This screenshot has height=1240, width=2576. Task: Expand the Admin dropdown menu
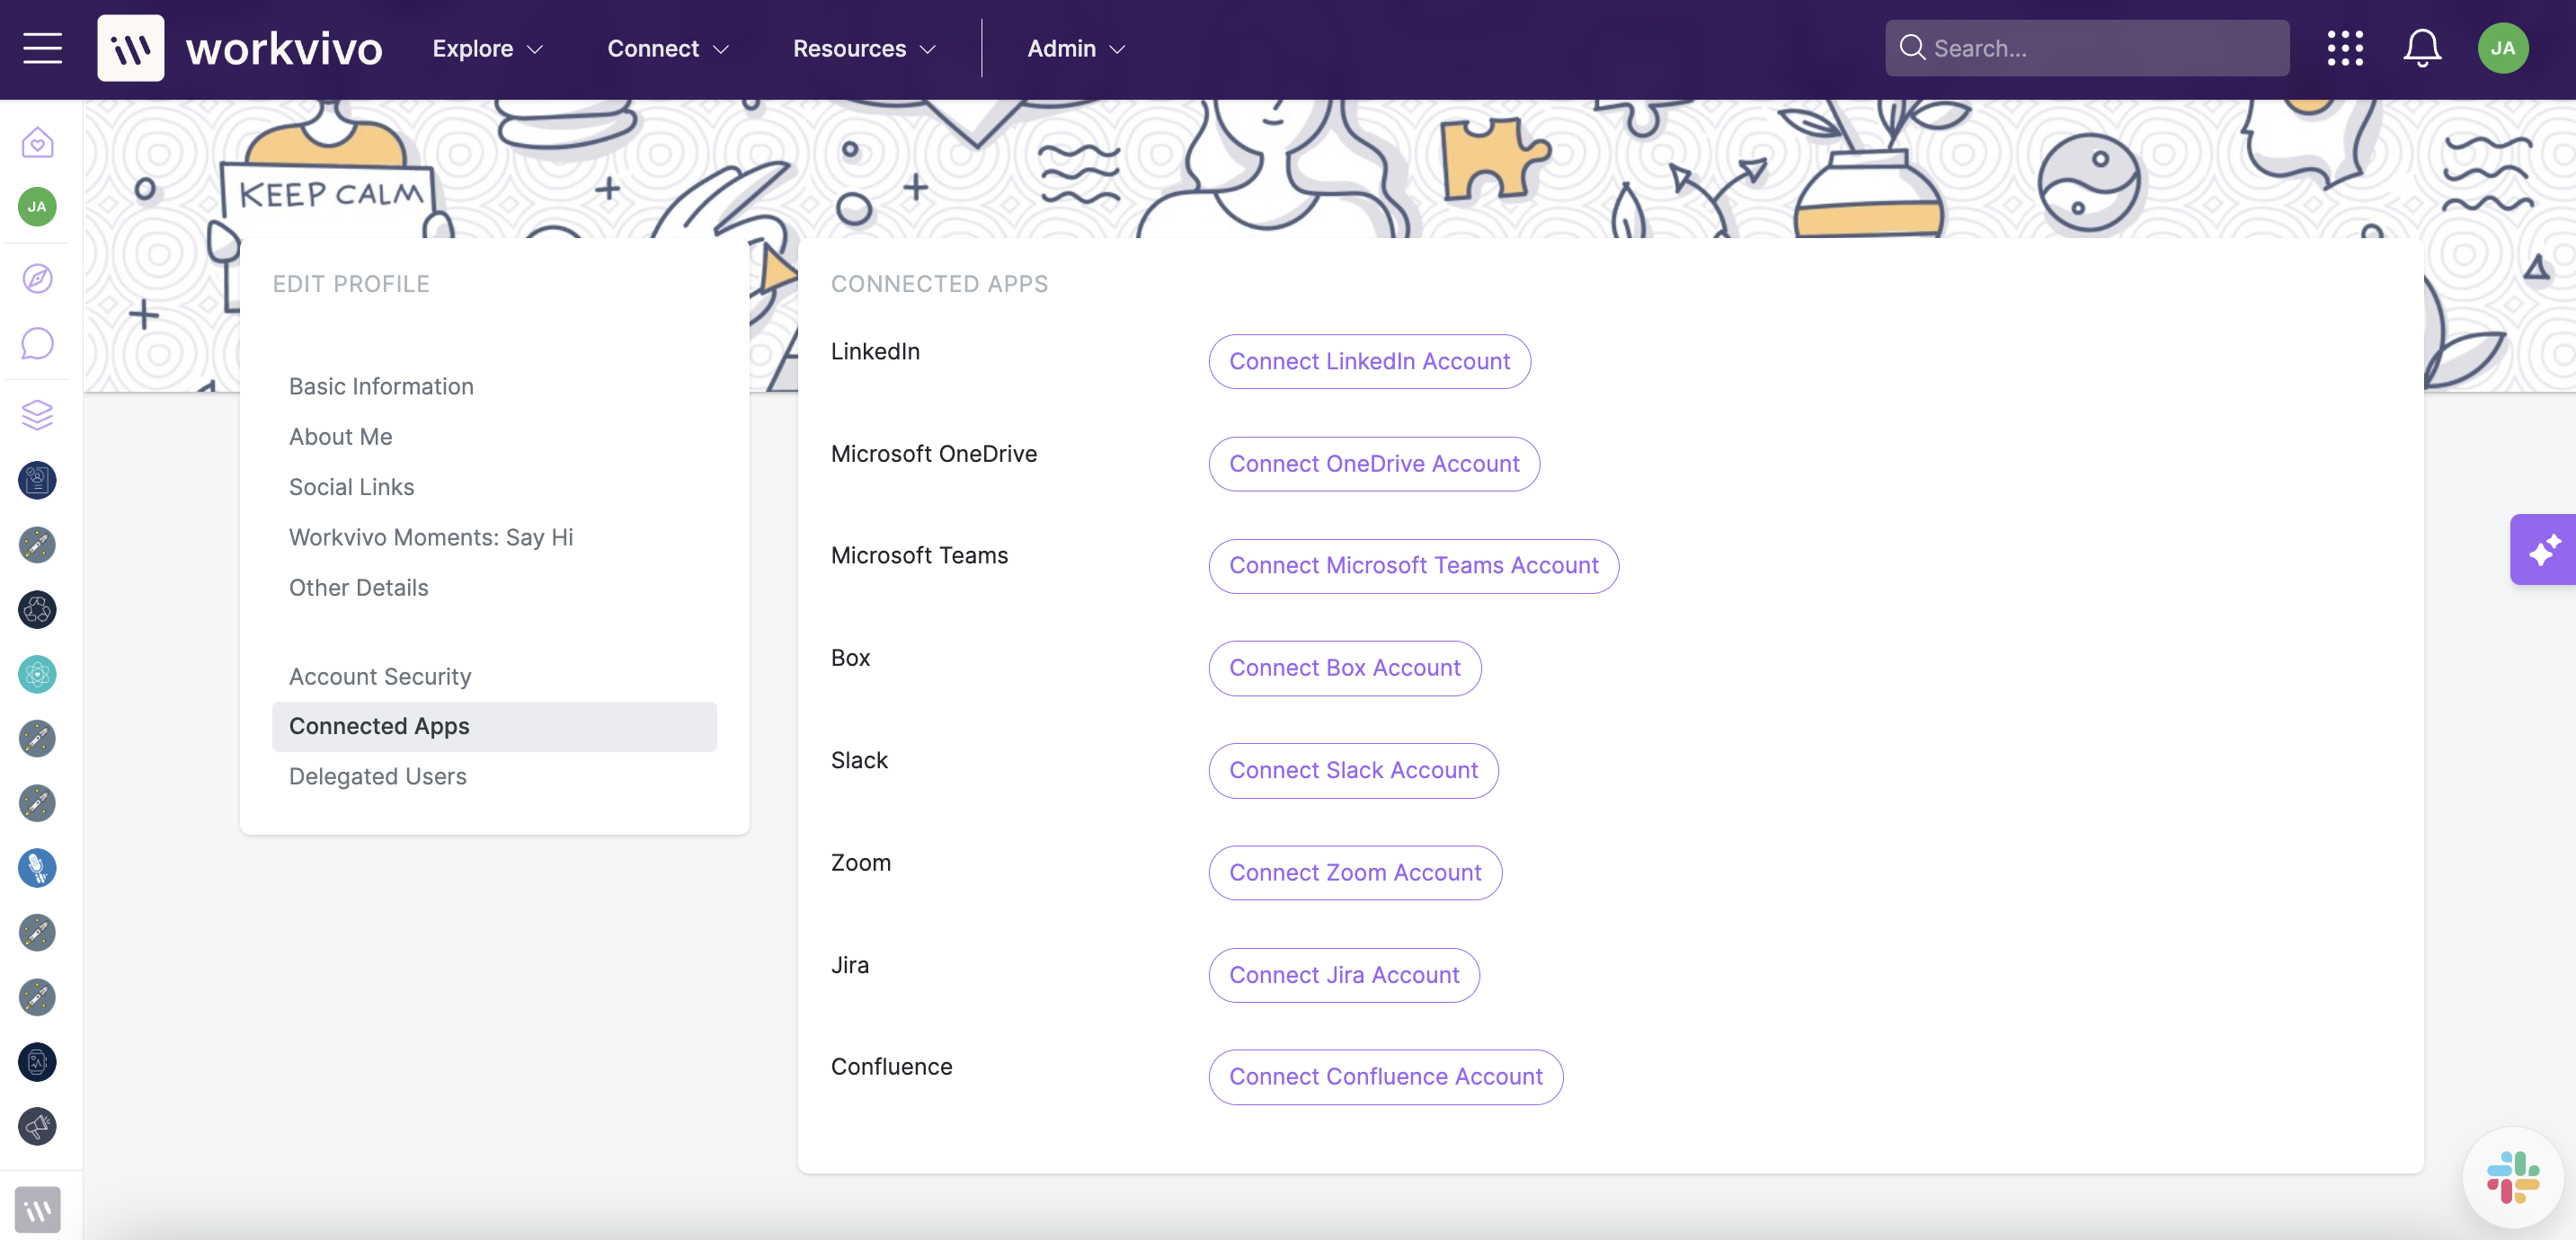[x=1076, y=48]
